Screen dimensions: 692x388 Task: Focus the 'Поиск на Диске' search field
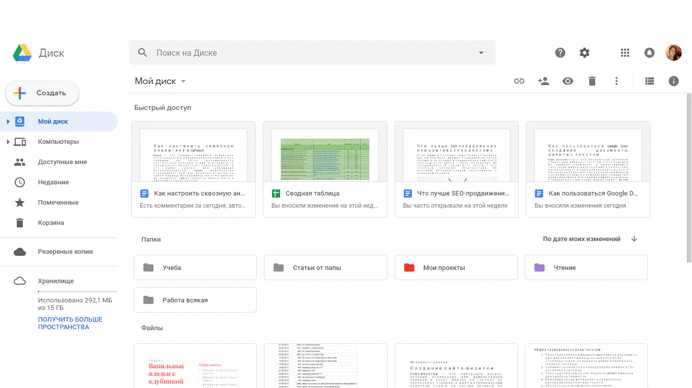tap(312, 53)
